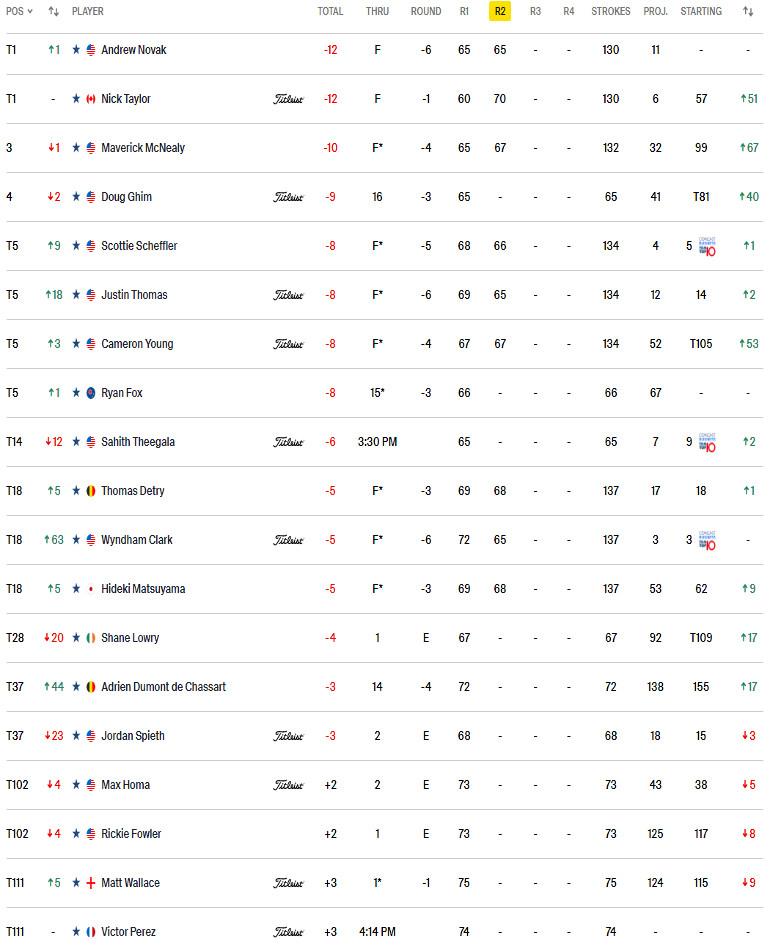Image resolution: width=770 pixels, height=943 pixels.
Task: Click the Titleist logo beside Max Homa
Action: [x=289, y=785]
